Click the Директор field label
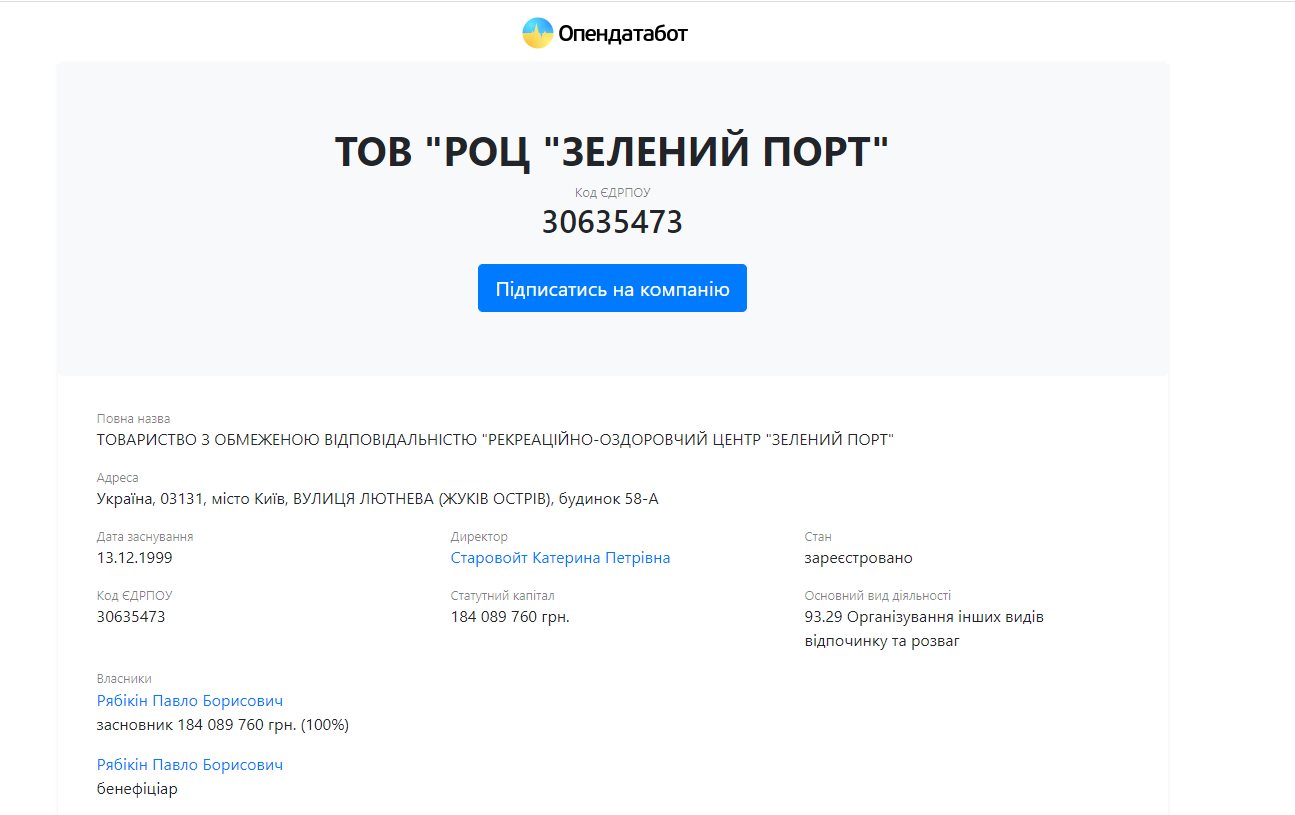Image resolution: width=1295 pixels, height=815 pixels. tap(479, 537)
